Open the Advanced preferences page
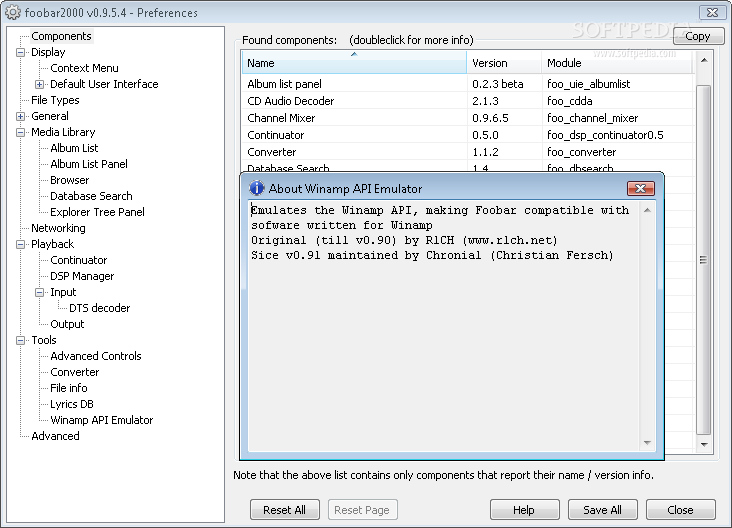This screenshot has height=528, width=732. (55, 436)
